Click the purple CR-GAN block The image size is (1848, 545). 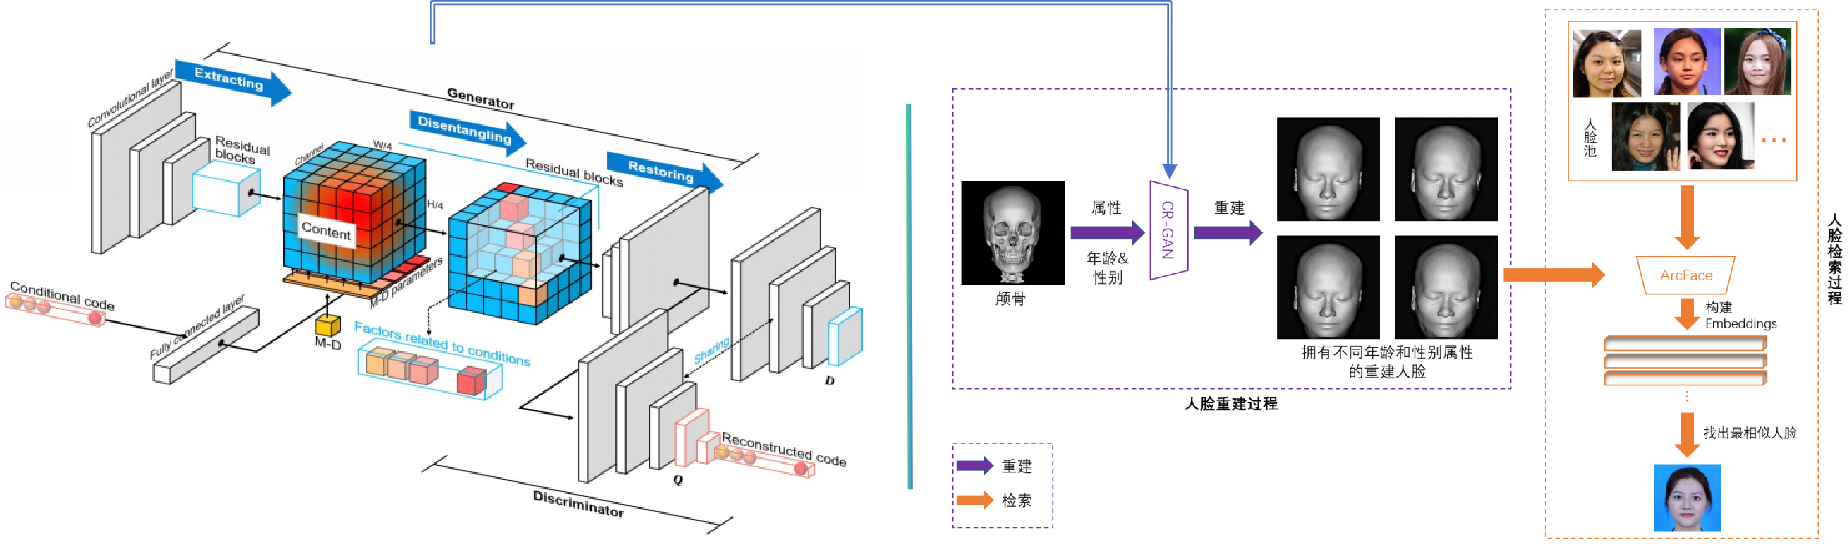point(1168,231)
